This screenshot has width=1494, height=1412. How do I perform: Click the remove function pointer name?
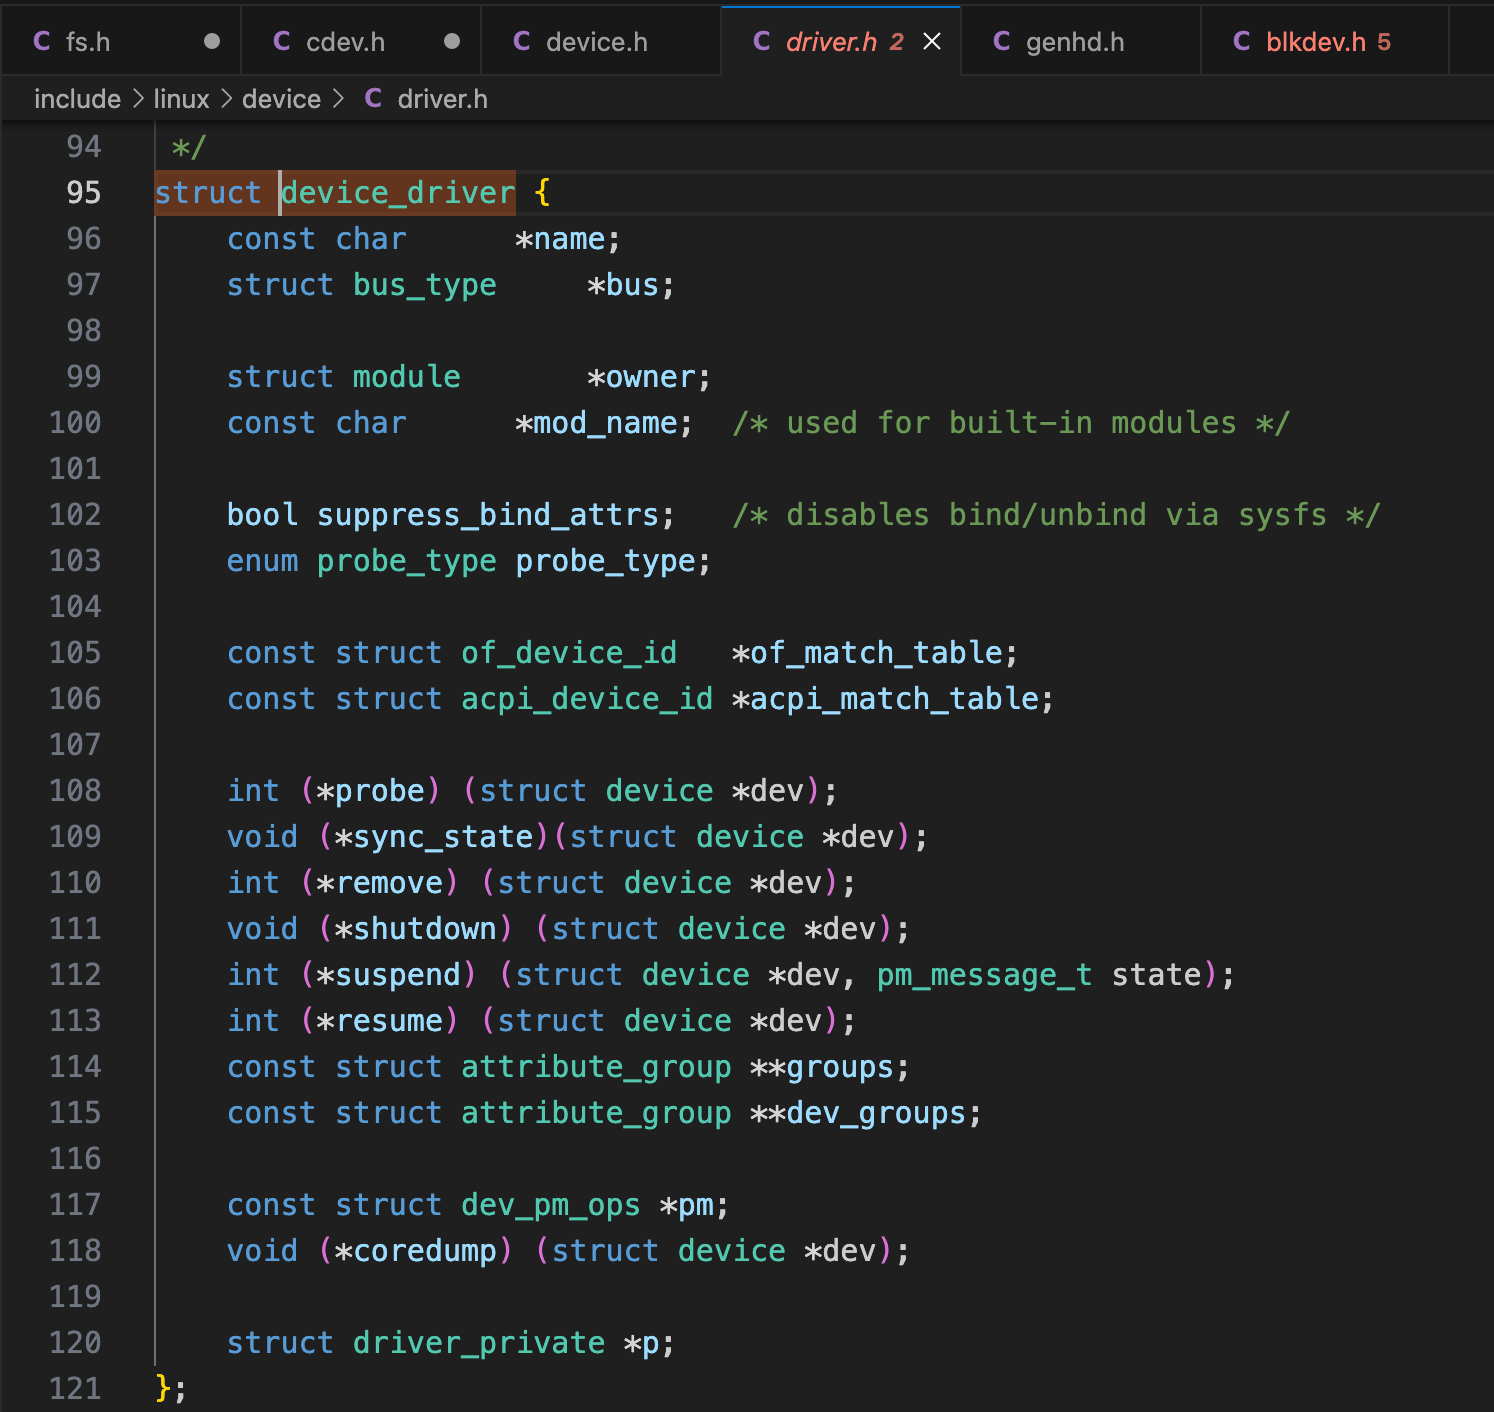click(x=389, y=883)
